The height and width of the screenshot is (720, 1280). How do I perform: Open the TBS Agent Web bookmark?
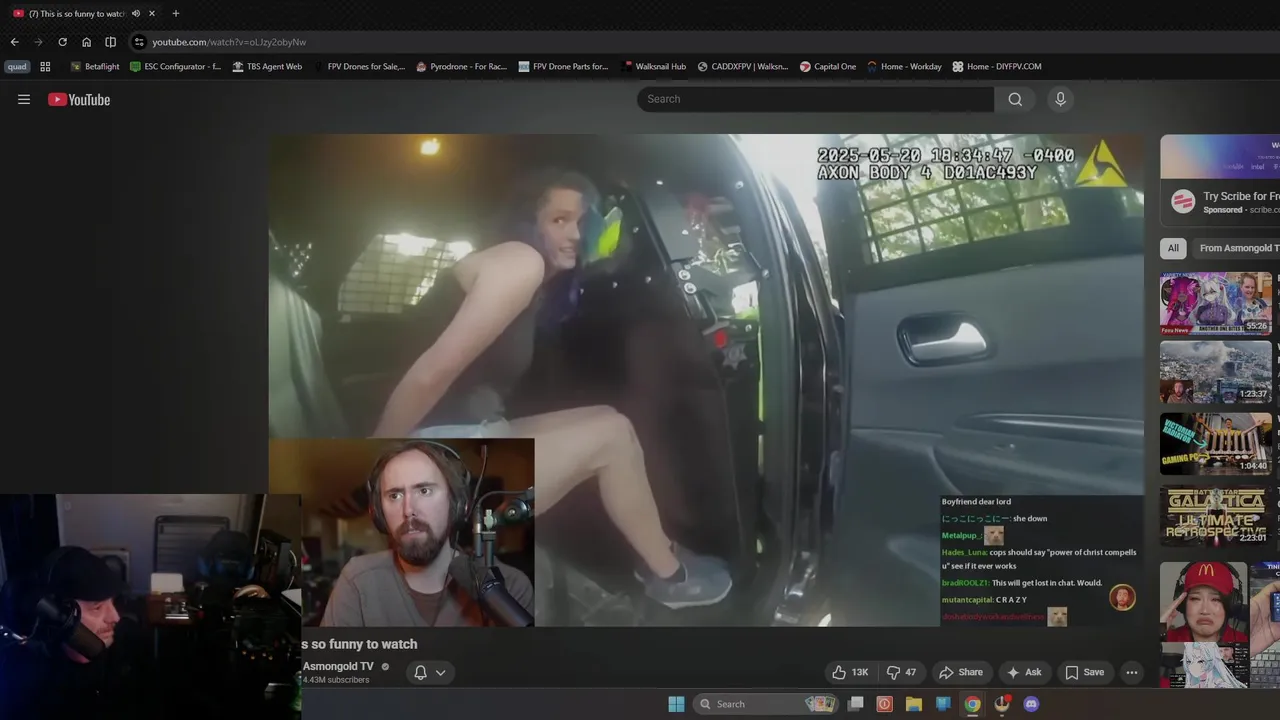coord(267,67)
